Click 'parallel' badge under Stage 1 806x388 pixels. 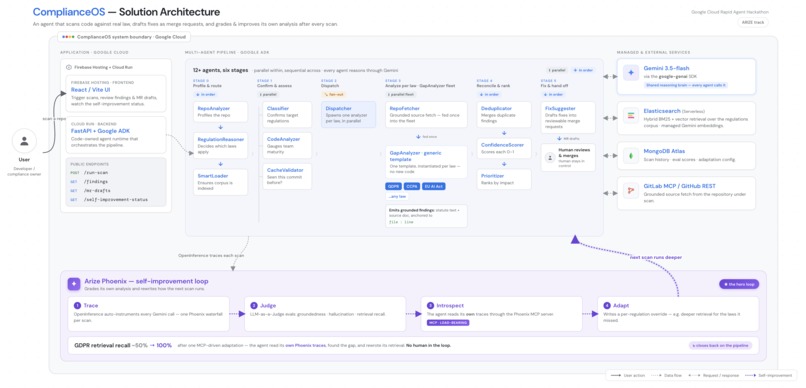click(x=268, y=95)
